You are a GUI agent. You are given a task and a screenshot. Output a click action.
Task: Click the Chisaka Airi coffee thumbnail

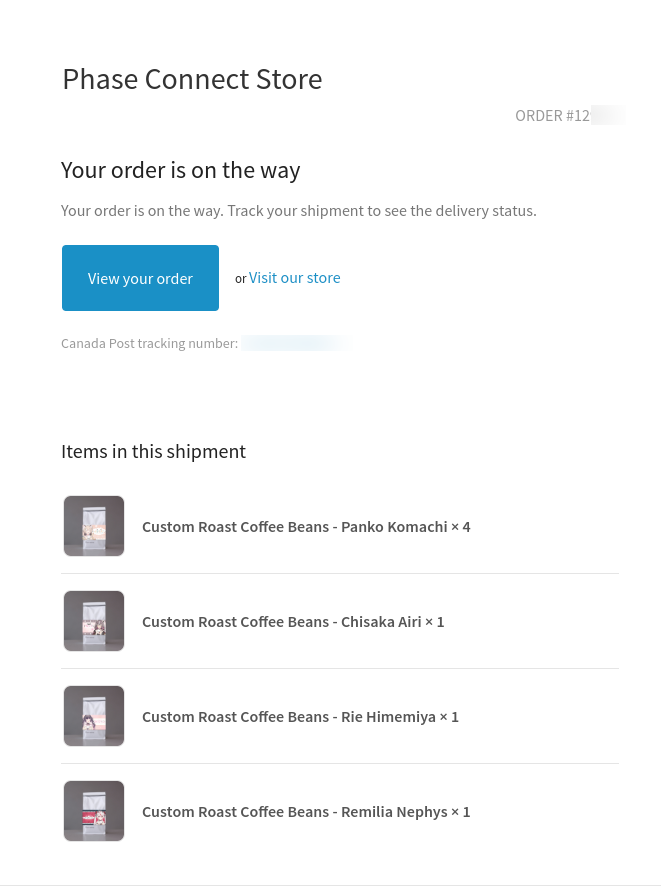(x=94, y=621)
